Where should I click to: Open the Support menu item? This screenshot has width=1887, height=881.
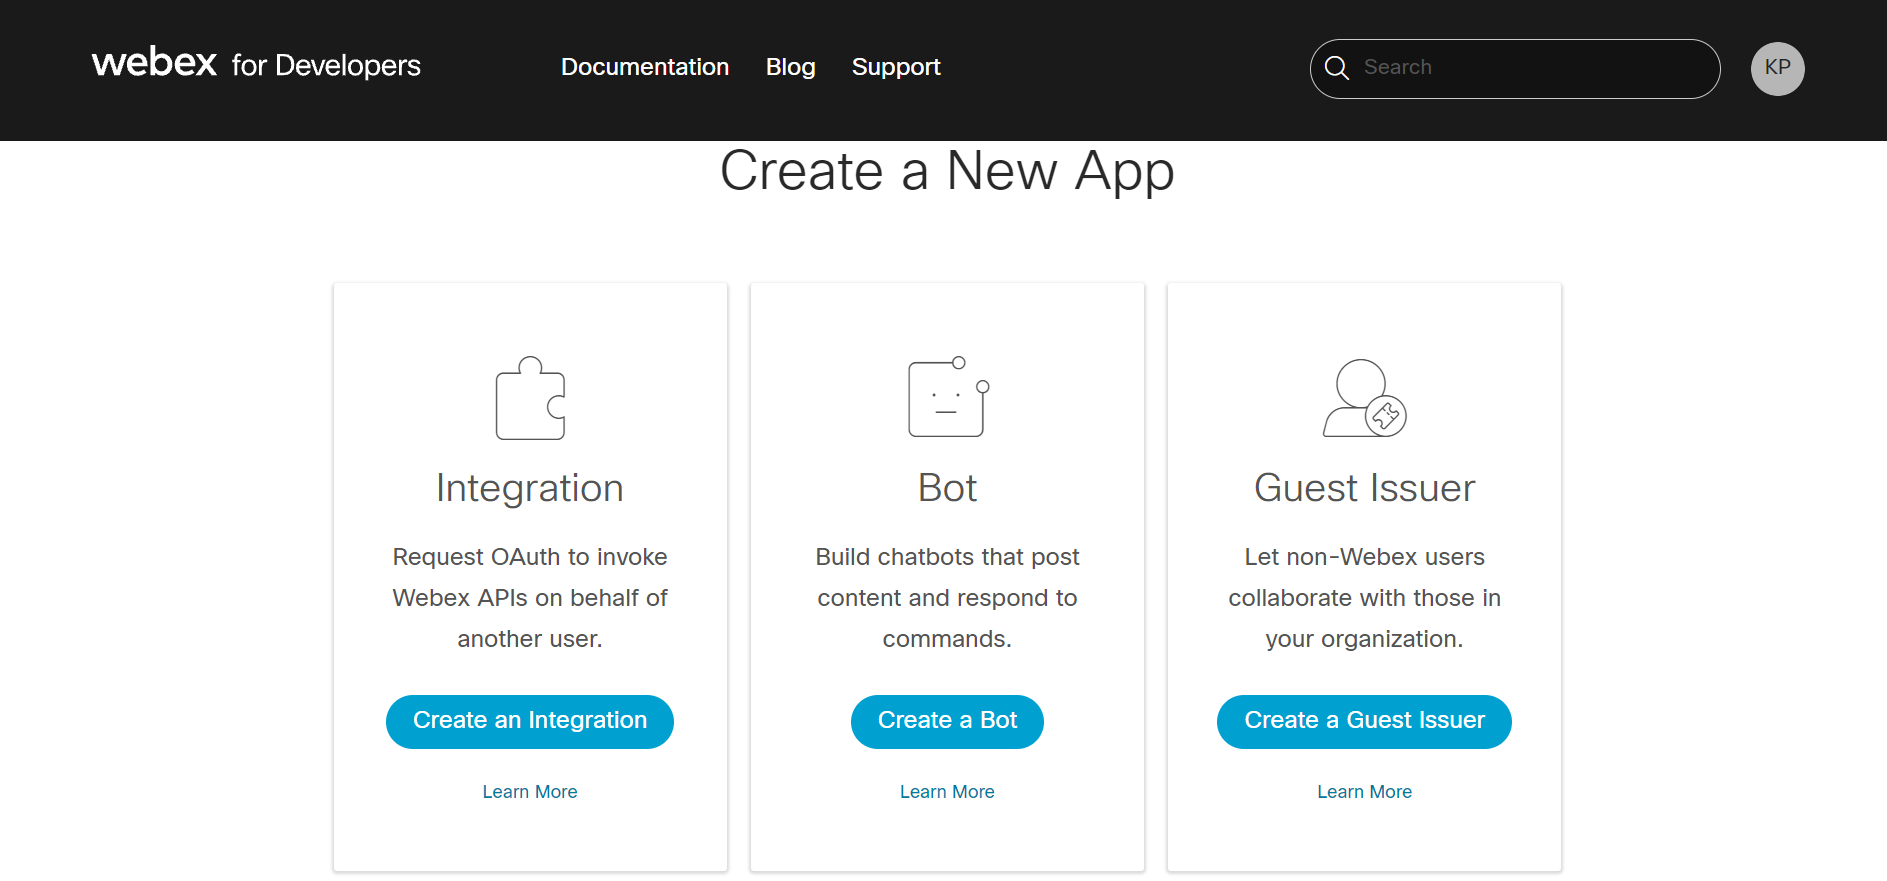click(896, 67)
